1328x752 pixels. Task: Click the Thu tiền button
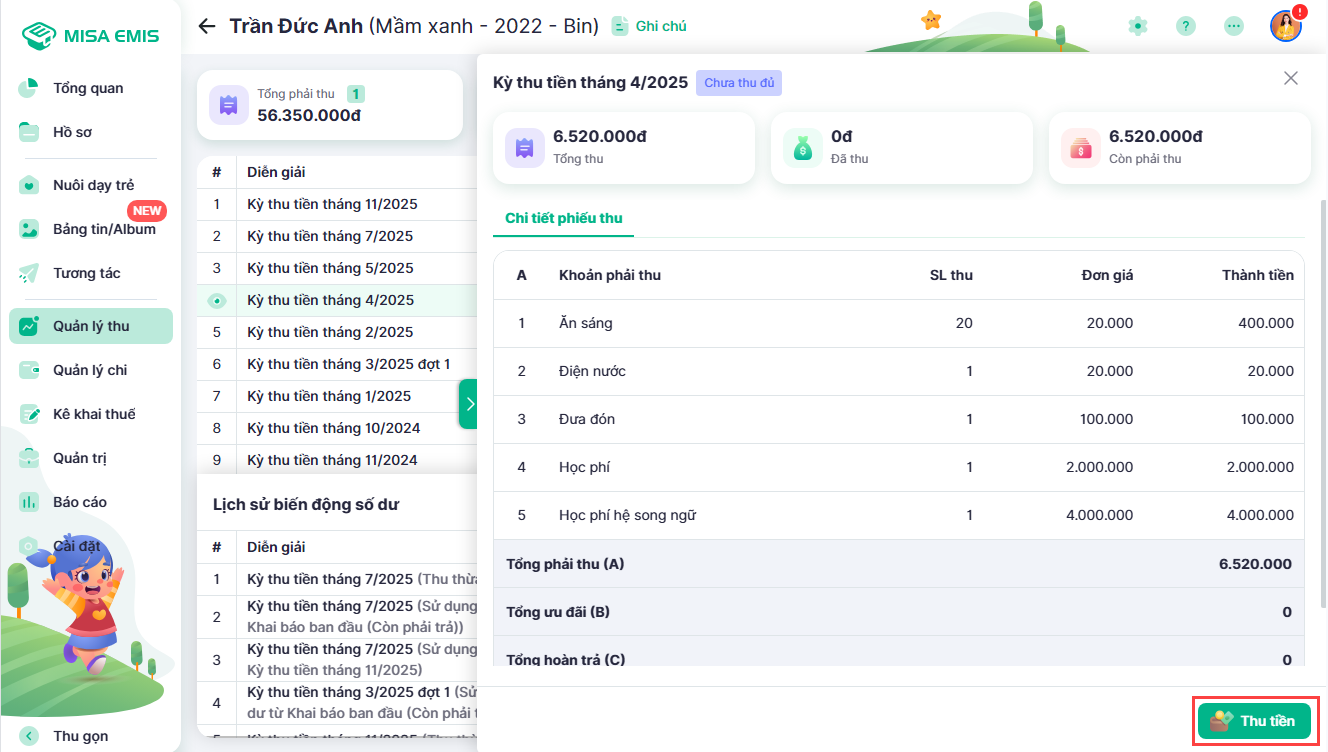point(1254,720)
